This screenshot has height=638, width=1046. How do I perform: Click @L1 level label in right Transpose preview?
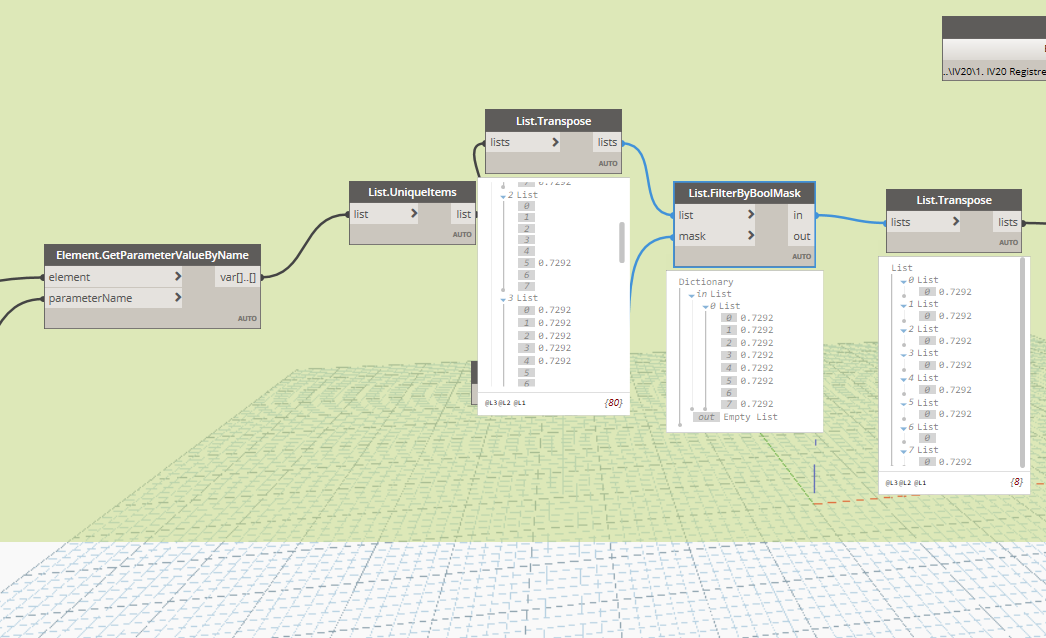pos(920,483)
